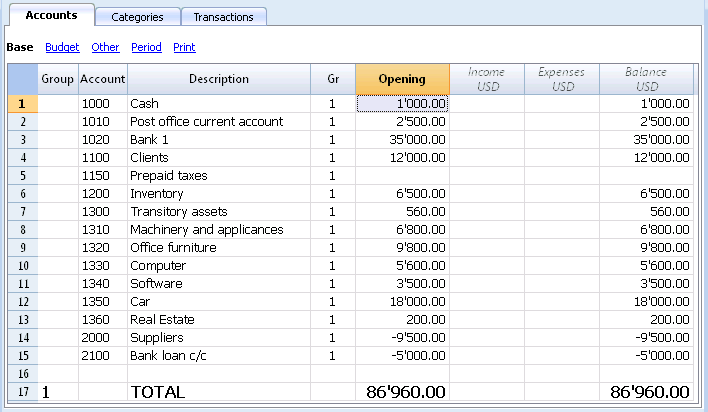Select balance 2'500.00 for Post office account
Image resolution: width=708 pixels, height=412 pixels.
point(646,122)
